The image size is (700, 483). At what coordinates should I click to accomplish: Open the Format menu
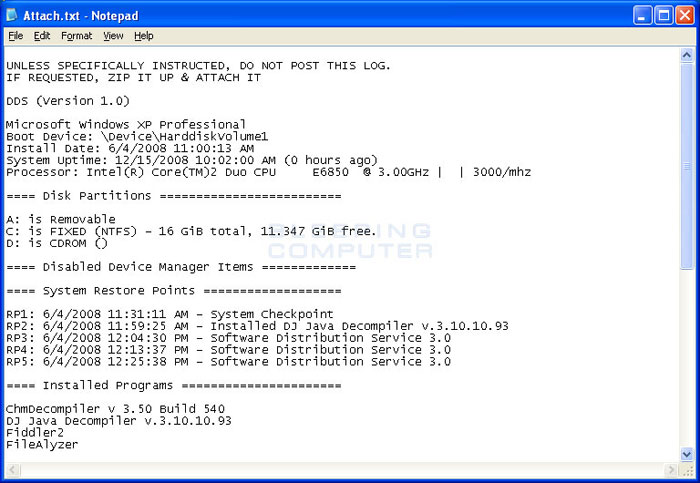[76, 36]
